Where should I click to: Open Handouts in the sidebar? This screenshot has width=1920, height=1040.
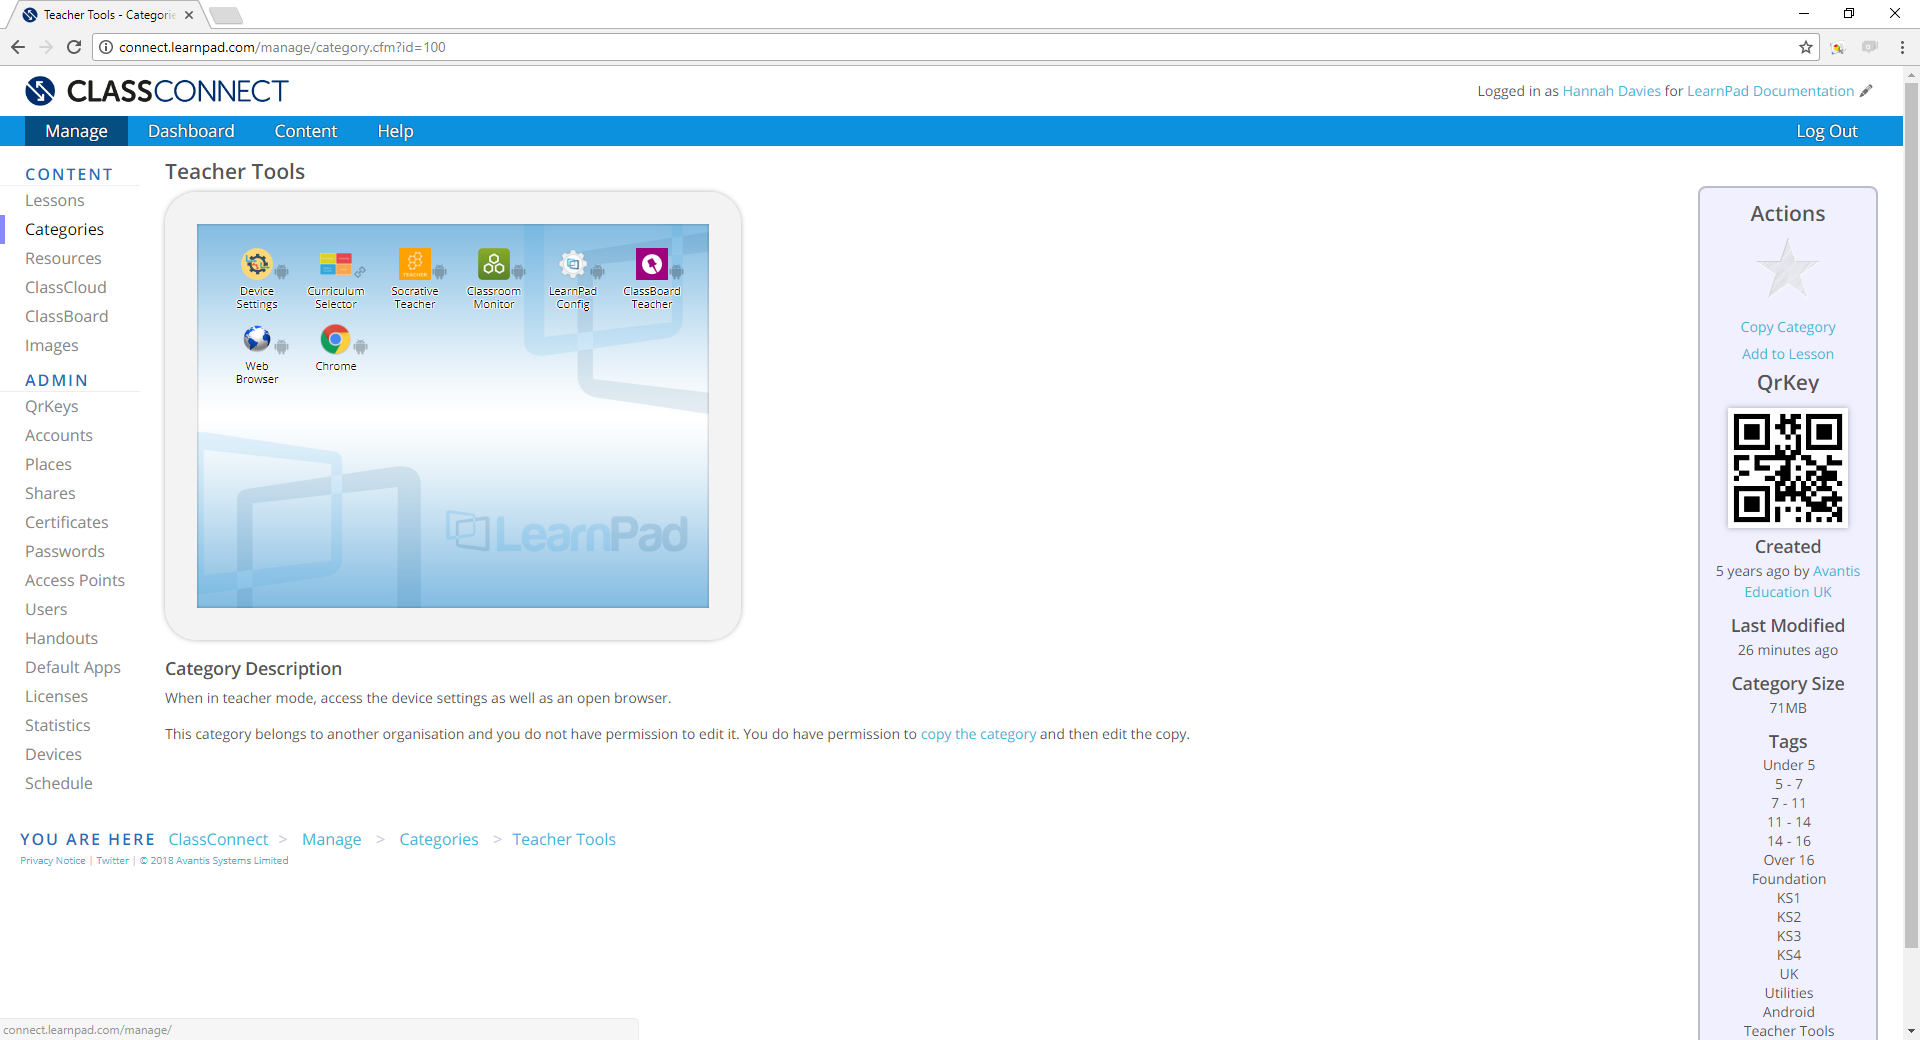pyautogui.click(x=62, y=639)
